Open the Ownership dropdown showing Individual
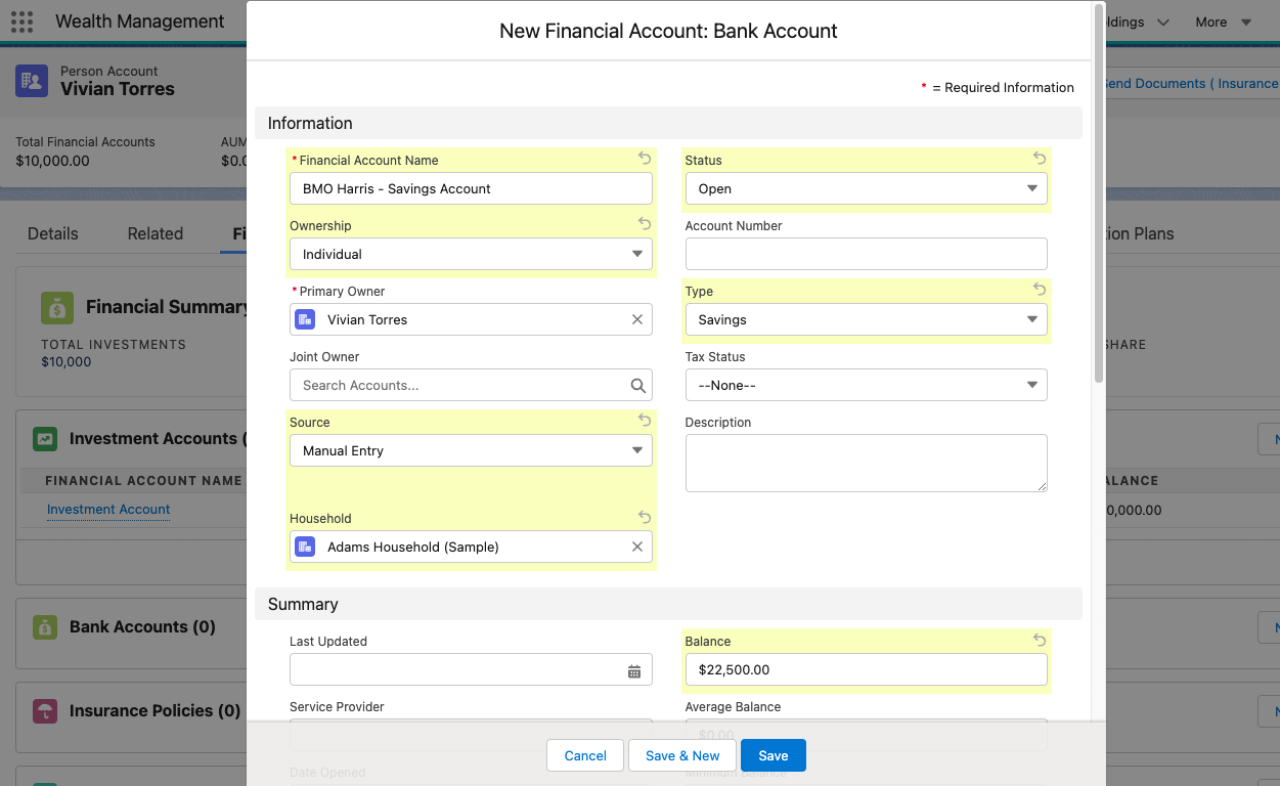 pyautogui.click(x=471, y=254)
